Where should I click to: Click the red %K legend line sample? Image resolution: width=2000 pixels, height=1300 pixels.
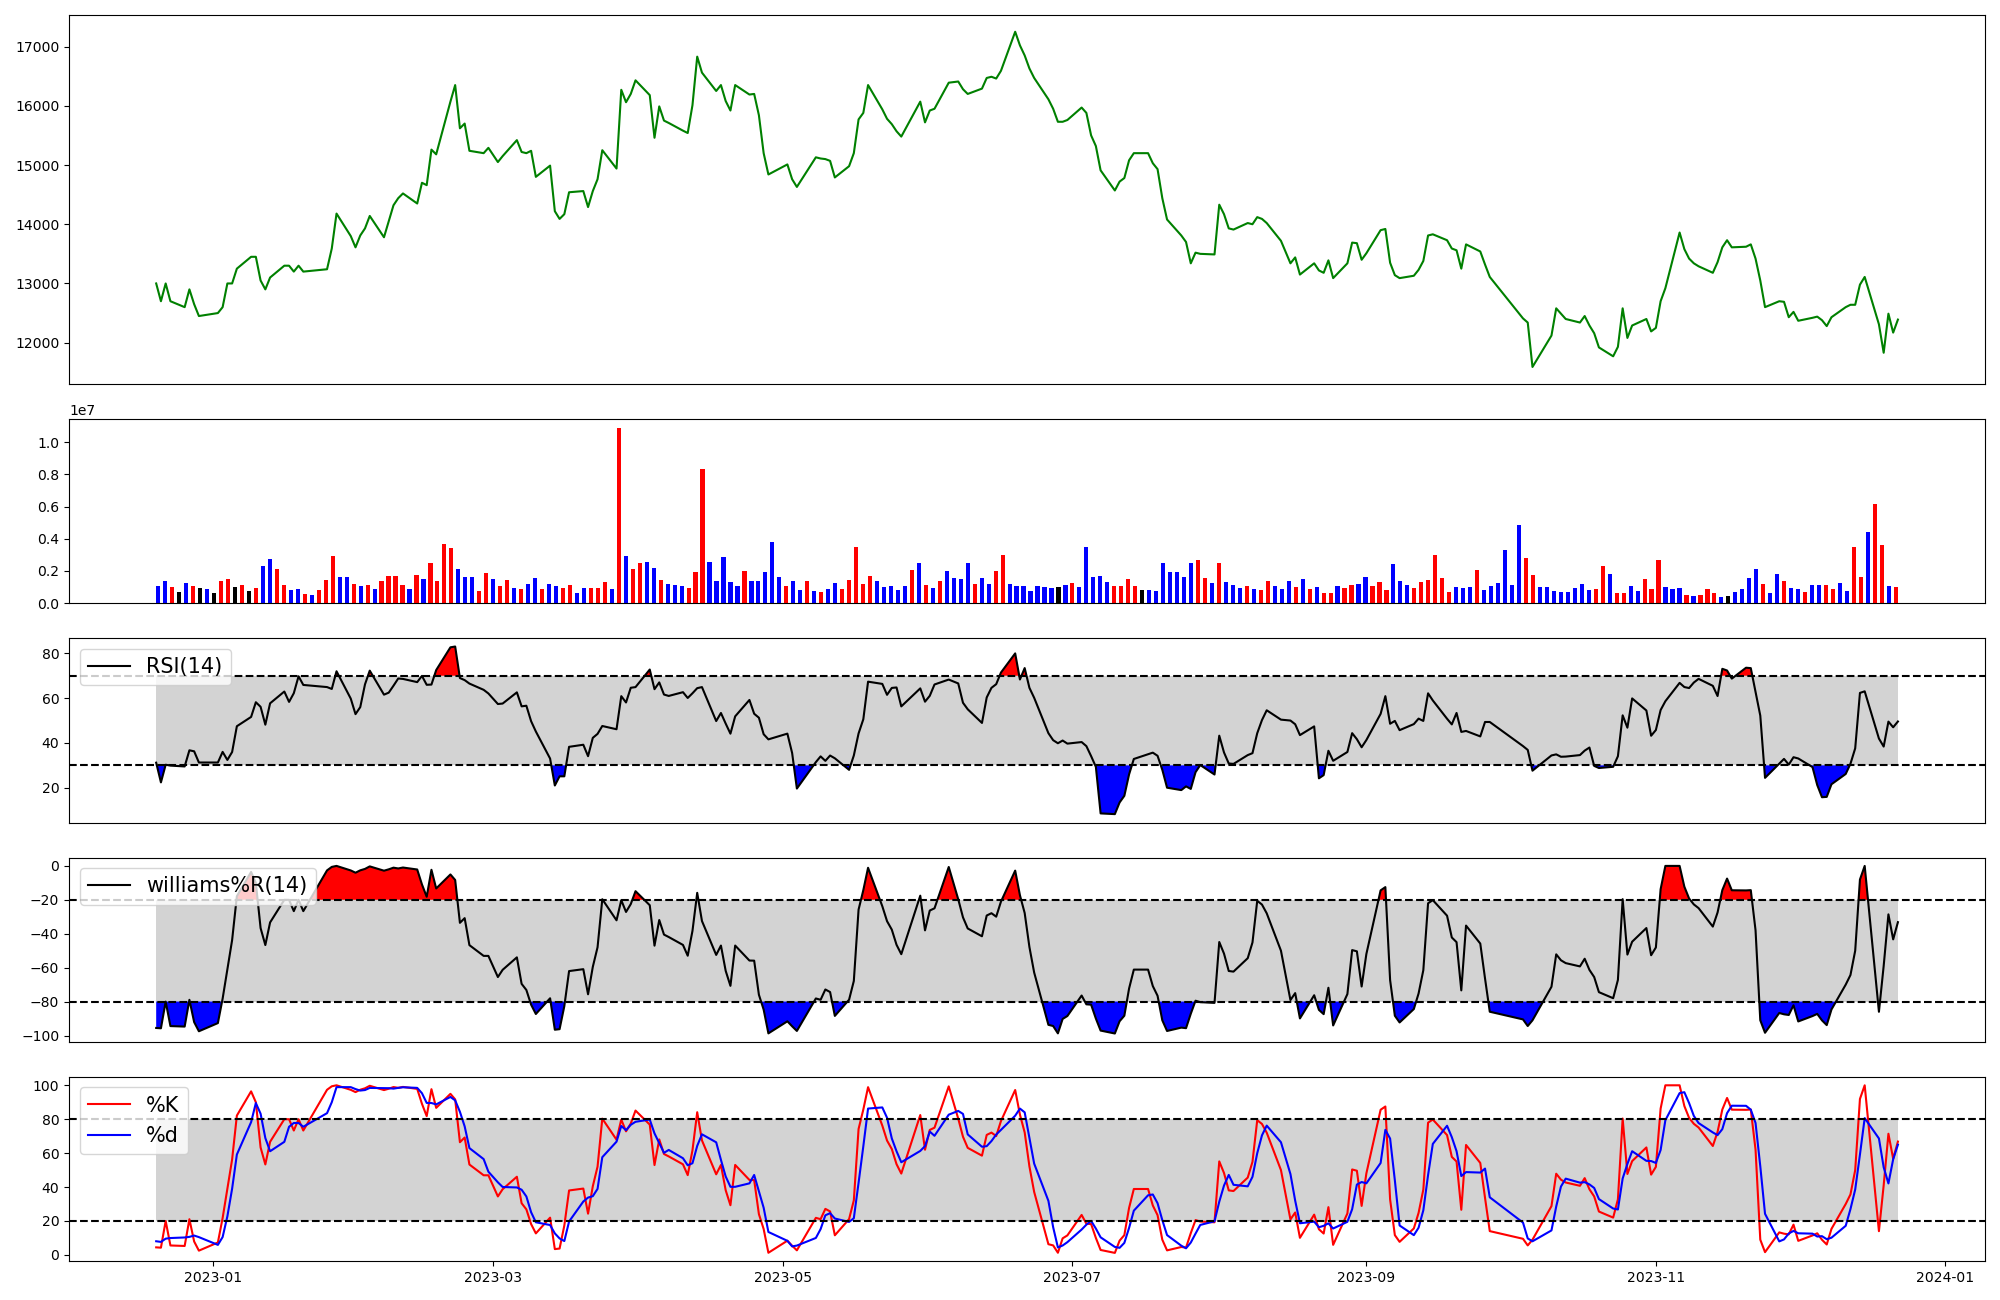110,1105
